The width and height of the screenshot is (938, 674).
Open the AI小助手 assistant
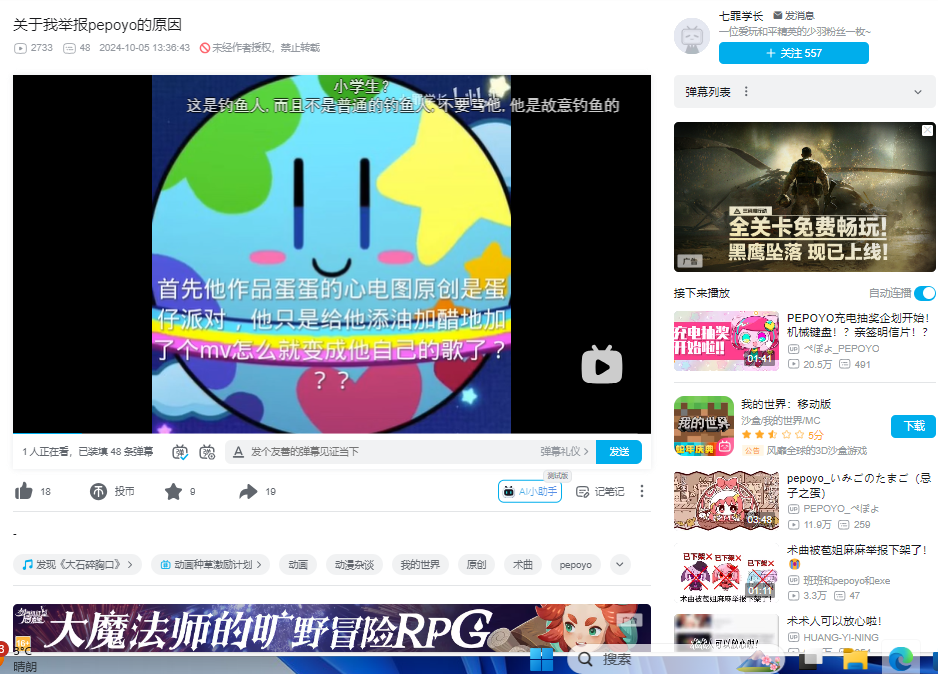click(x=530, y=492)
